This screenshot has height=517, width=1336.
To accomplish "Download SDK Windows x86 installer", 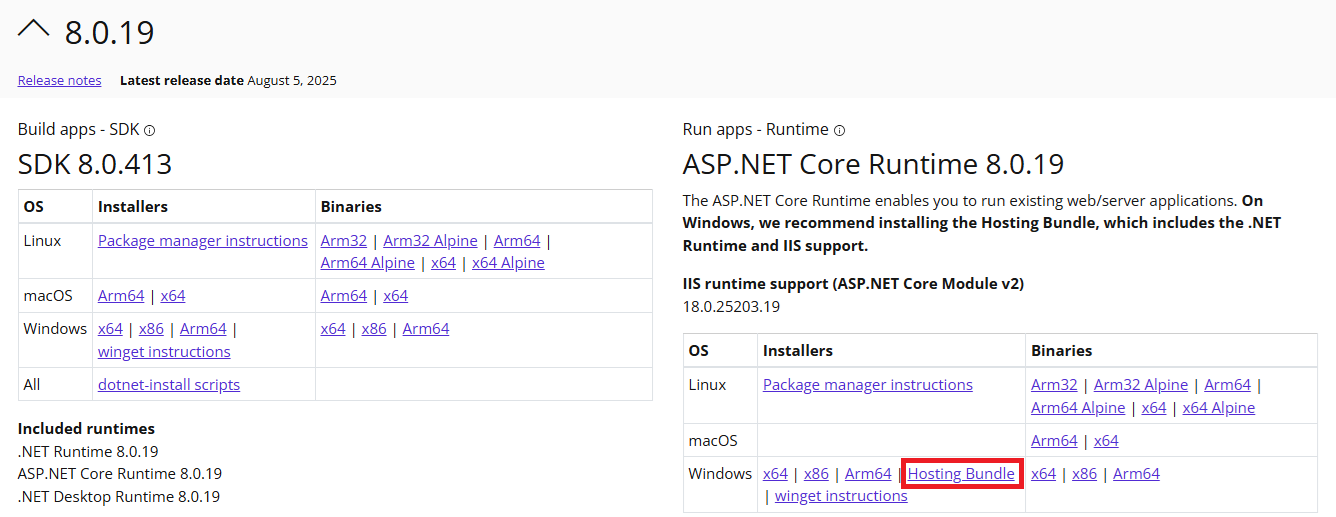I will (152, 329).
